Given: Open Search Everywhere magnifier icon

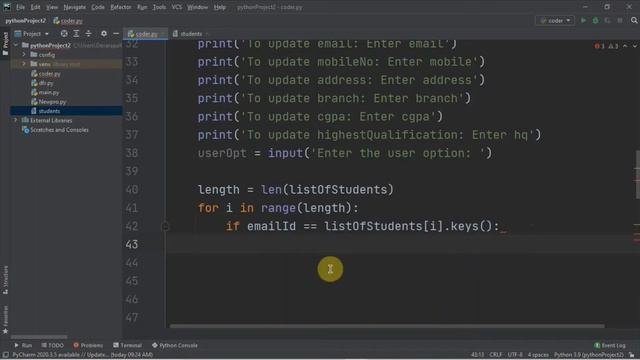Looking at the screenshot, I should 634,20.
